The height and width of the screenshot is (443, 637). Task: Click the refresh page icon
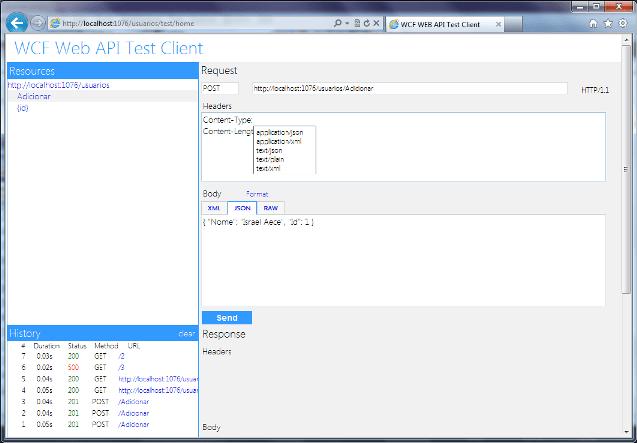tap(369, 22)
